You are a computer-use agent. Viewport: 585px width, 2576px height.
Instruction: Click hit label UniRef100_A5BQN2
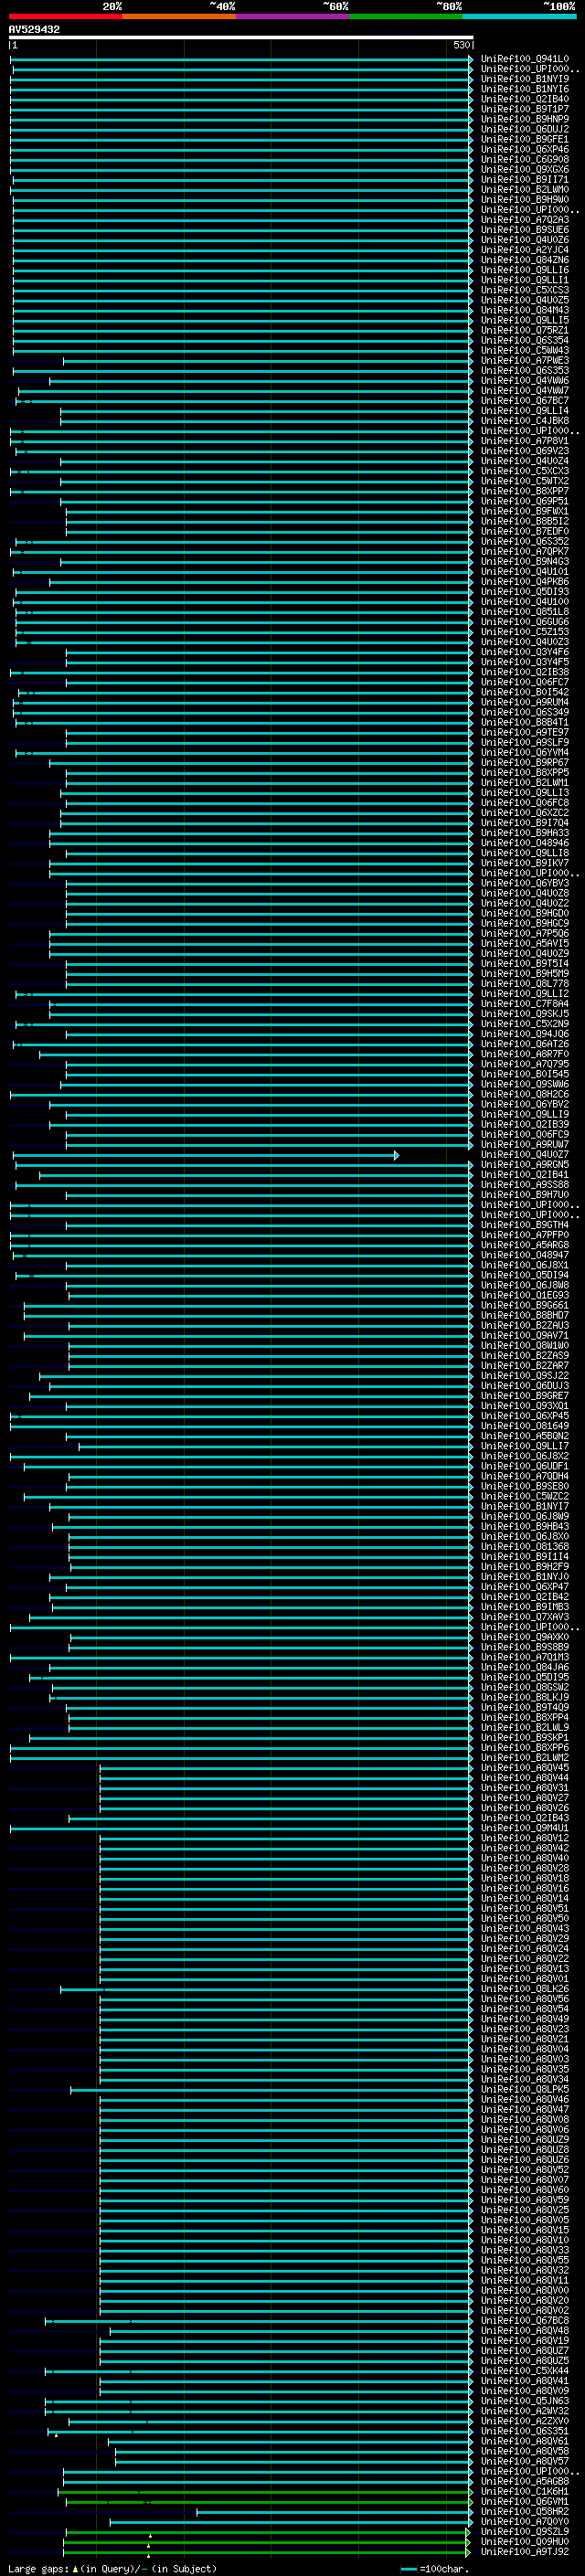pyautogui.click(x=525, y=1436)
